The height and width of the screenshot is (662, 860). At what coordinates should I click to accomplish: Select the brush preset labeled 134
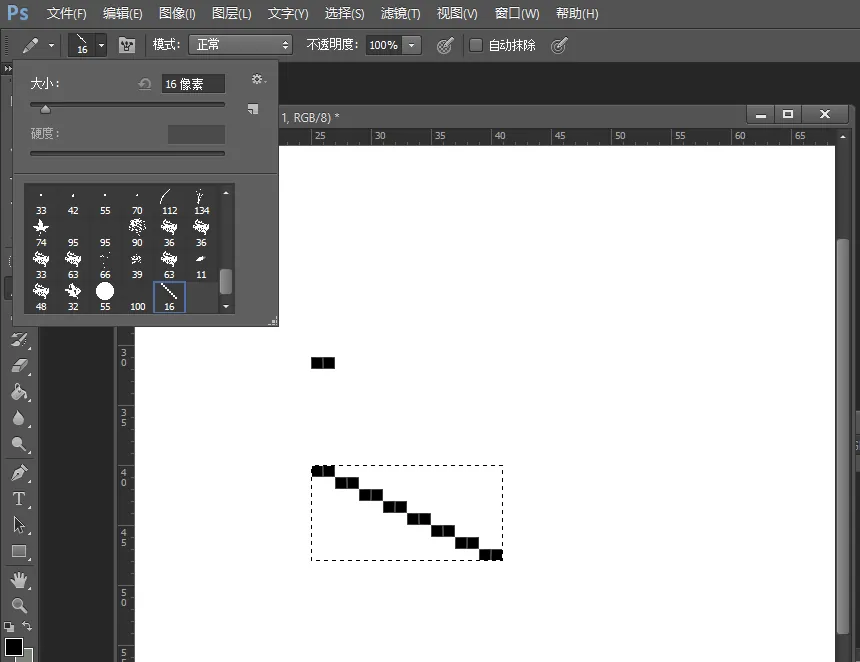201,202
